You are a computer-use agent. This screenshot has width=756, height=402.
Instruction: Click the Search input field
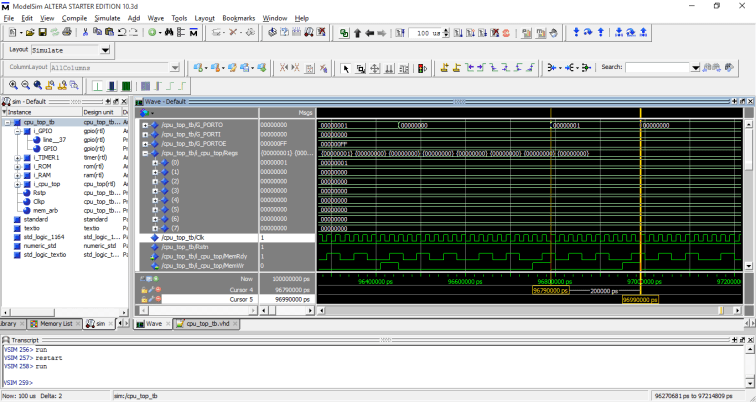pos(658,67)
